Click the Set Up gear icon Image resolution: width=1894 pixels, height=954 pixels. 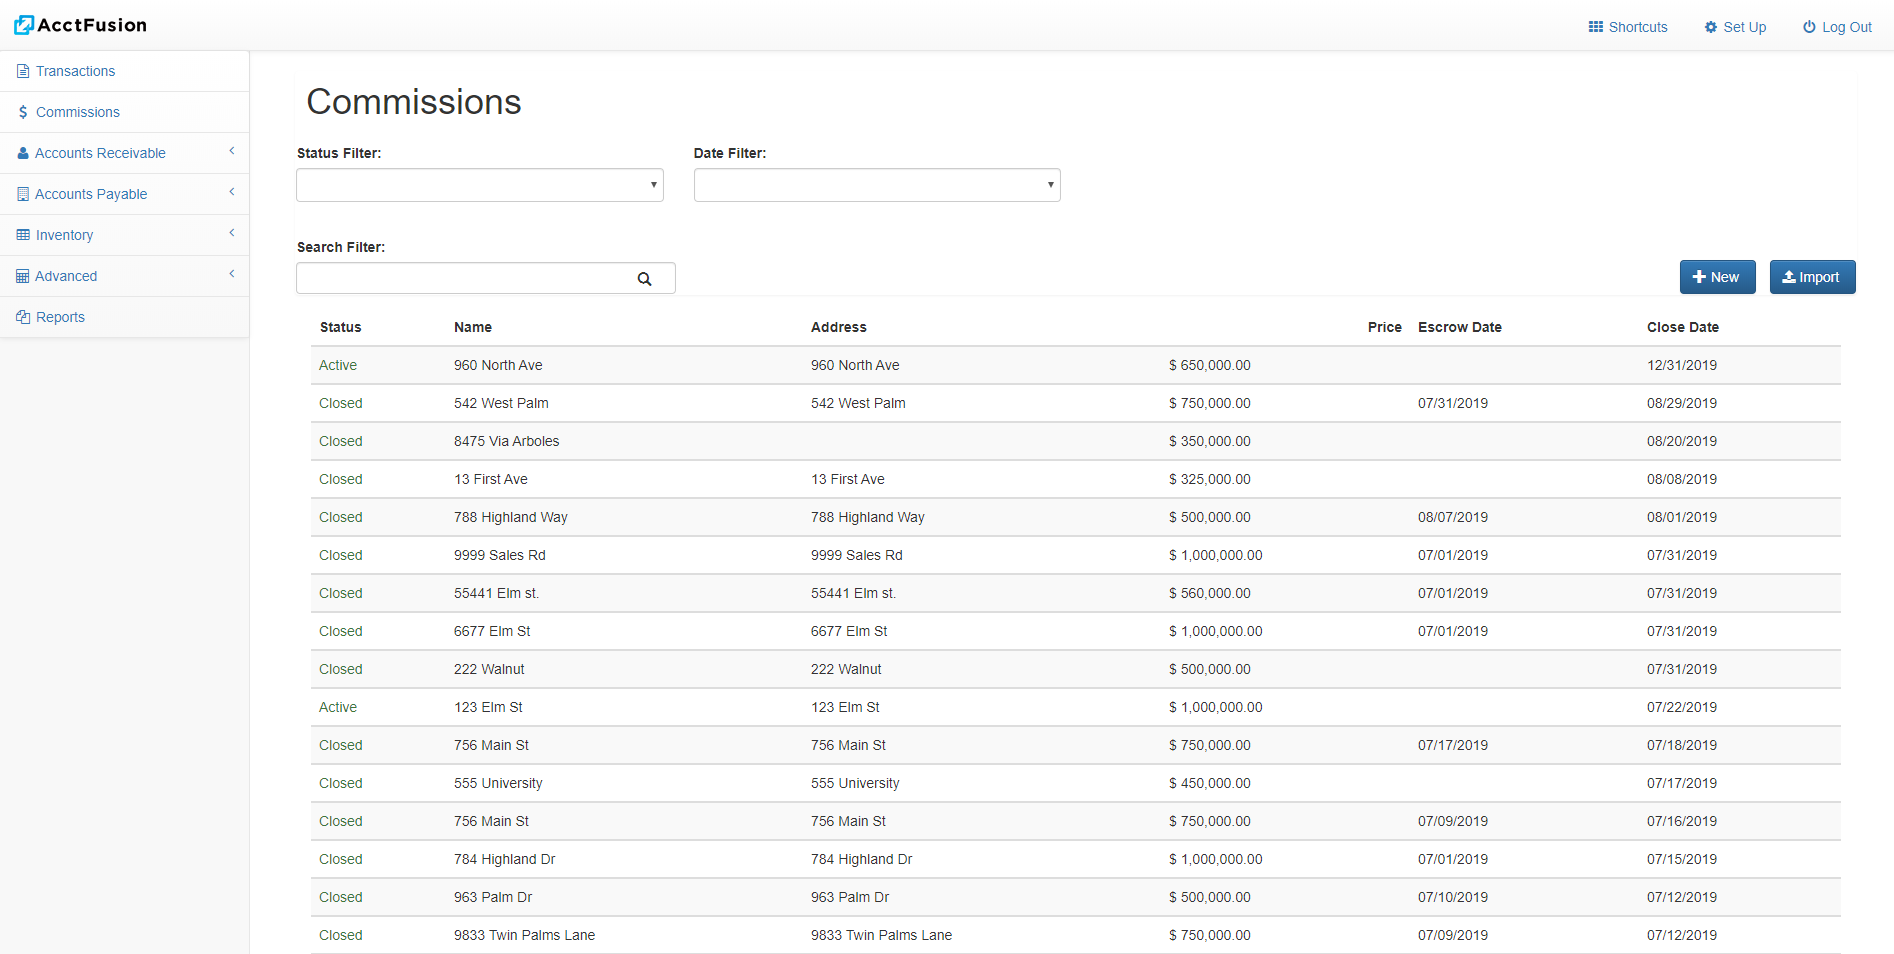(1710, 27)
